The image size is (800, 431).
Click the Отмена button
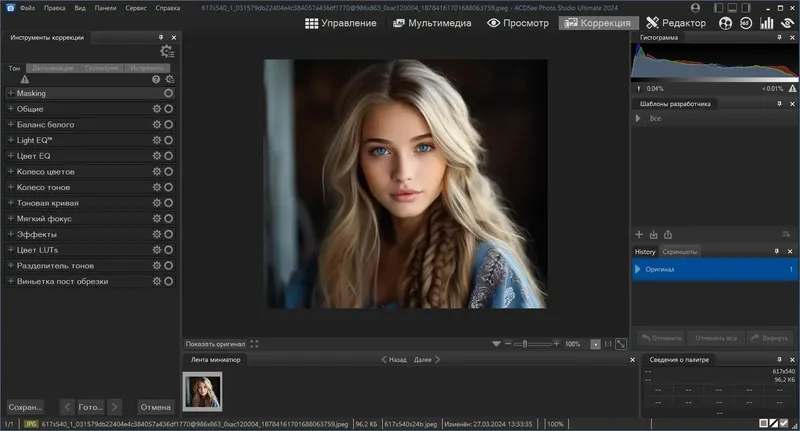pyautogui.click(x=156, y=407)
